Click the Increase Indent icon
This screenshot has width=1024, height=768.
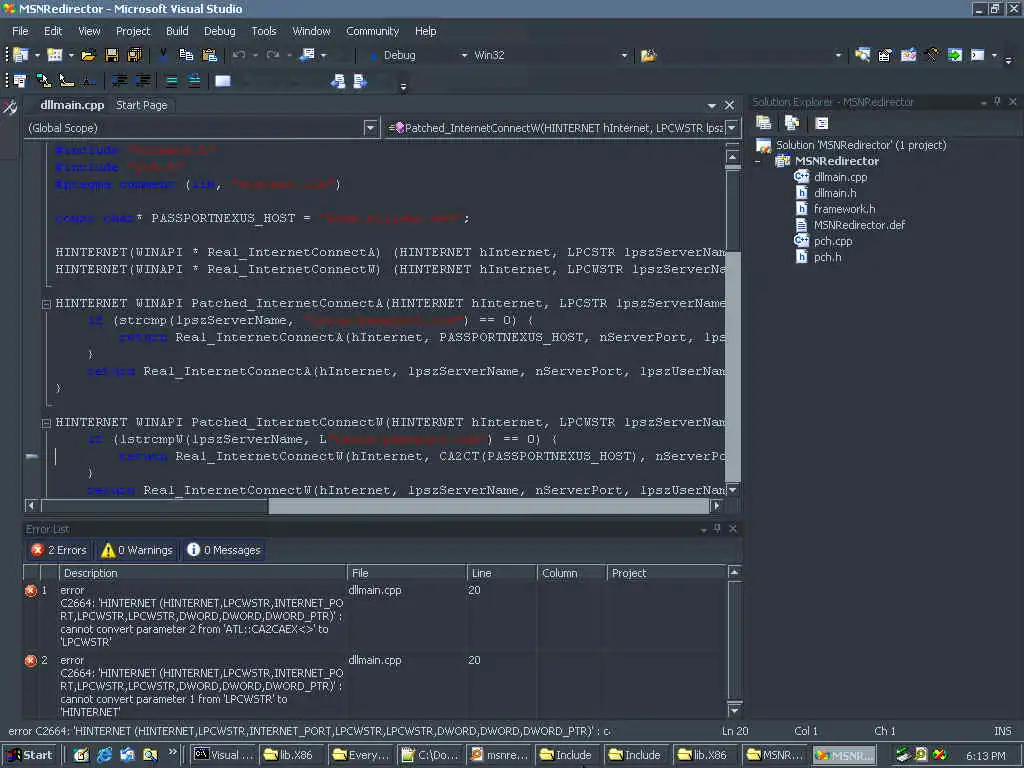click(x=142, y=80)
